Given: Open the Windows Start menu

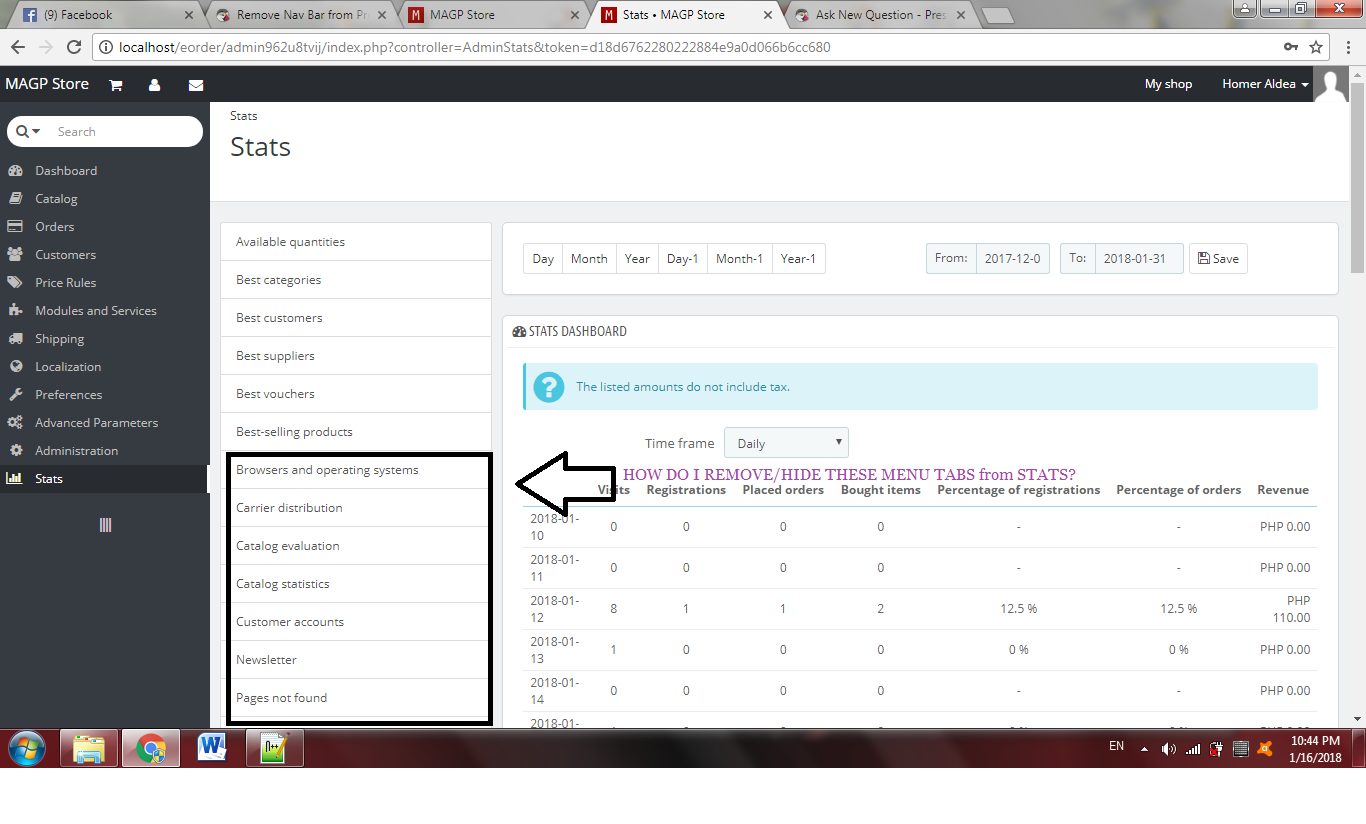Looking at the screenshot, I should tap(27, 748).
